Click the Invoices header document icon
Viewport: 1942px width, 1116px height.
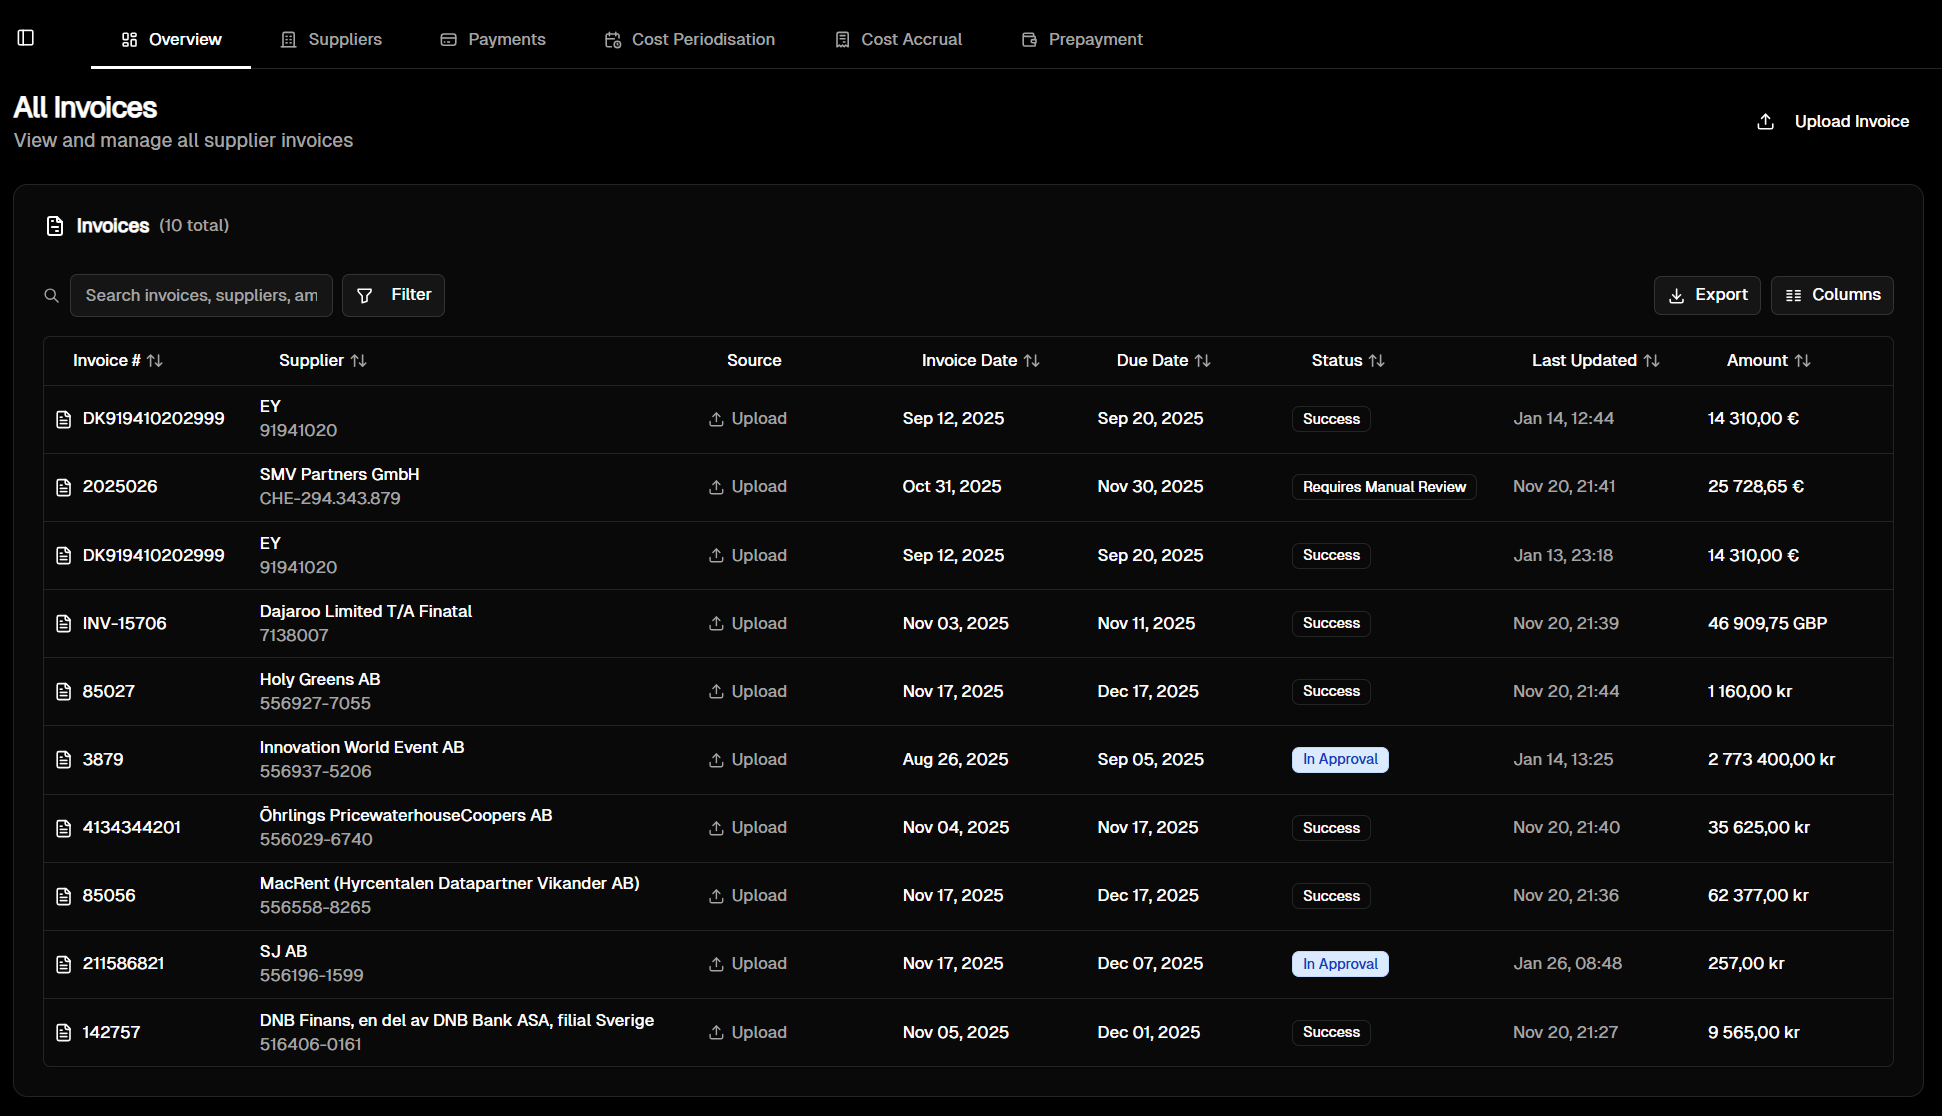click(55, 226)
